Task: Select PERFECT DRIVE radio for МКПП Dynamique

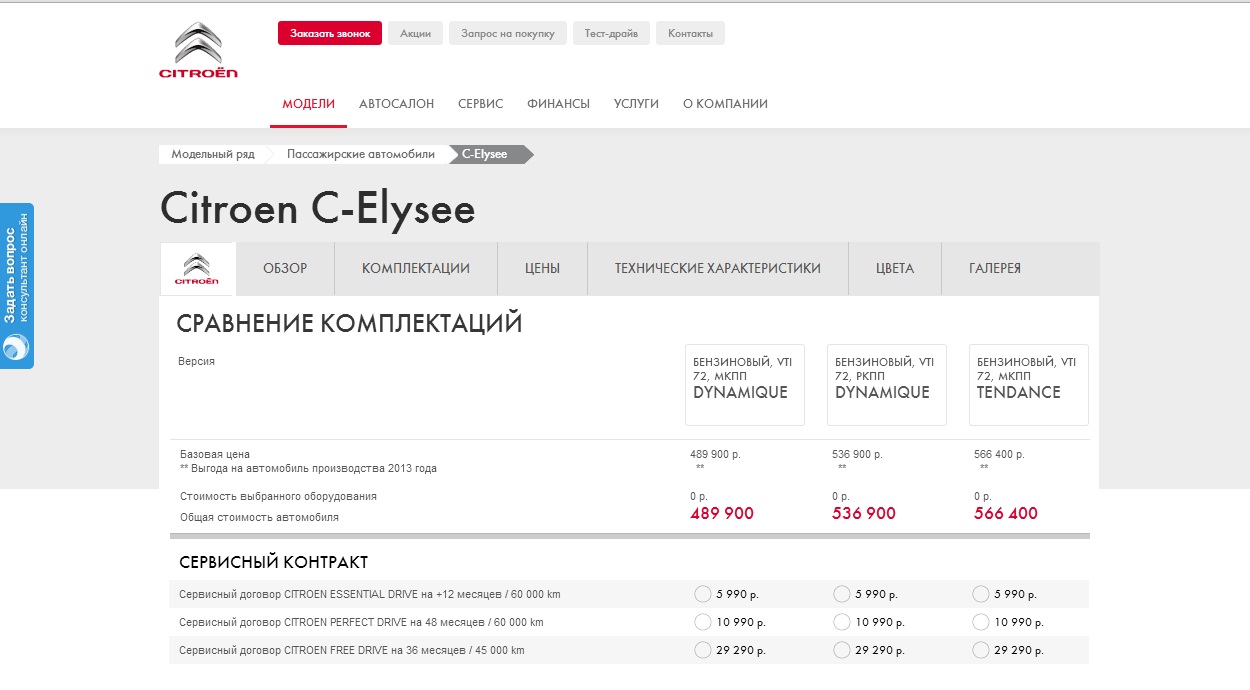Action: click(702, 623)
